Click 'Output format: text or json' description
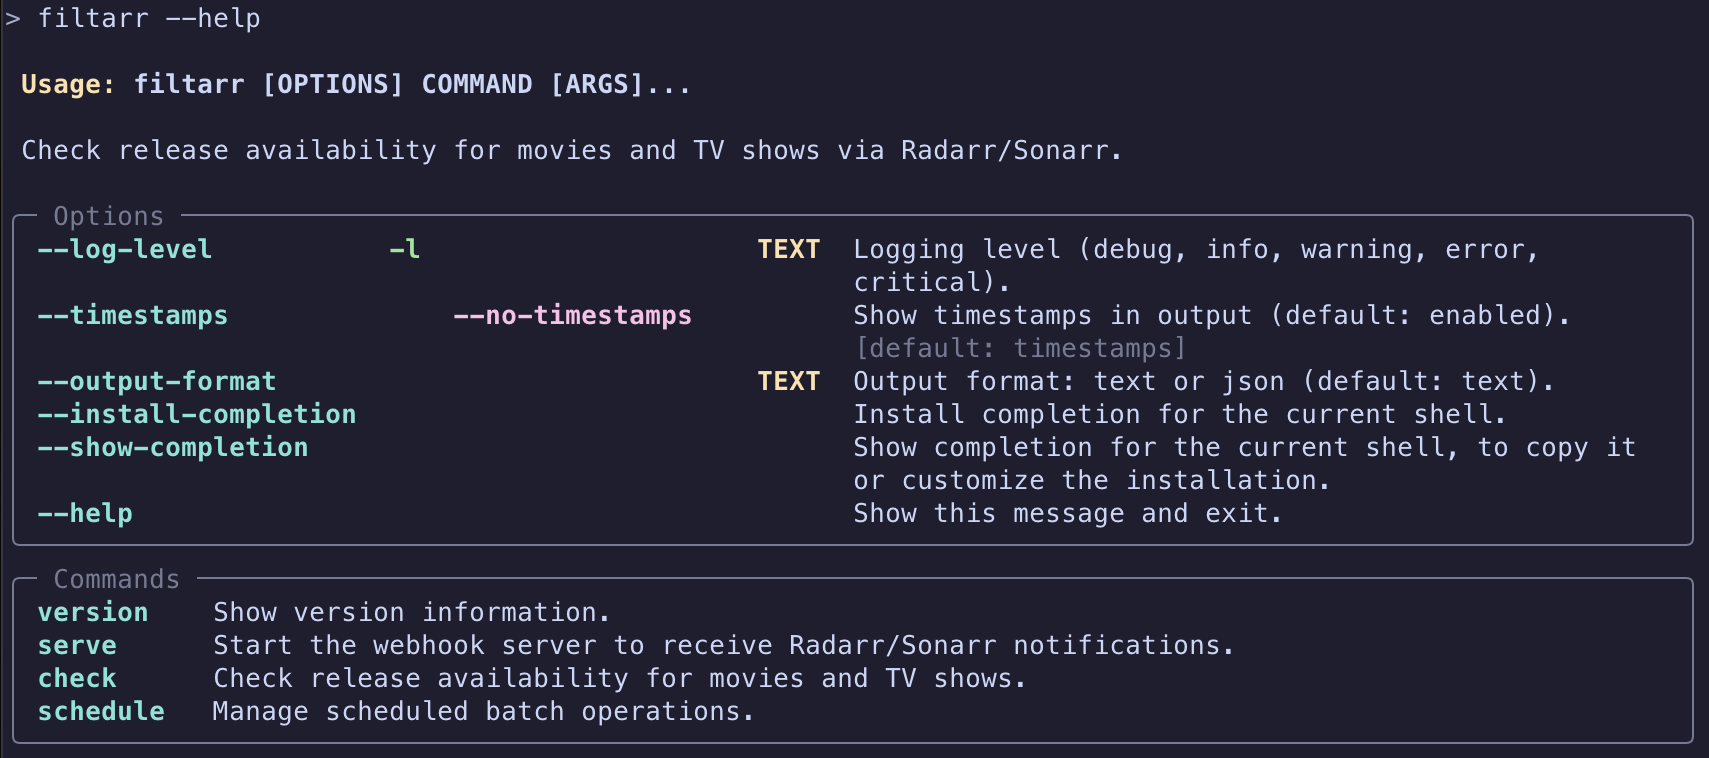Screen dimensions: 1709x758 [1204, 381]
